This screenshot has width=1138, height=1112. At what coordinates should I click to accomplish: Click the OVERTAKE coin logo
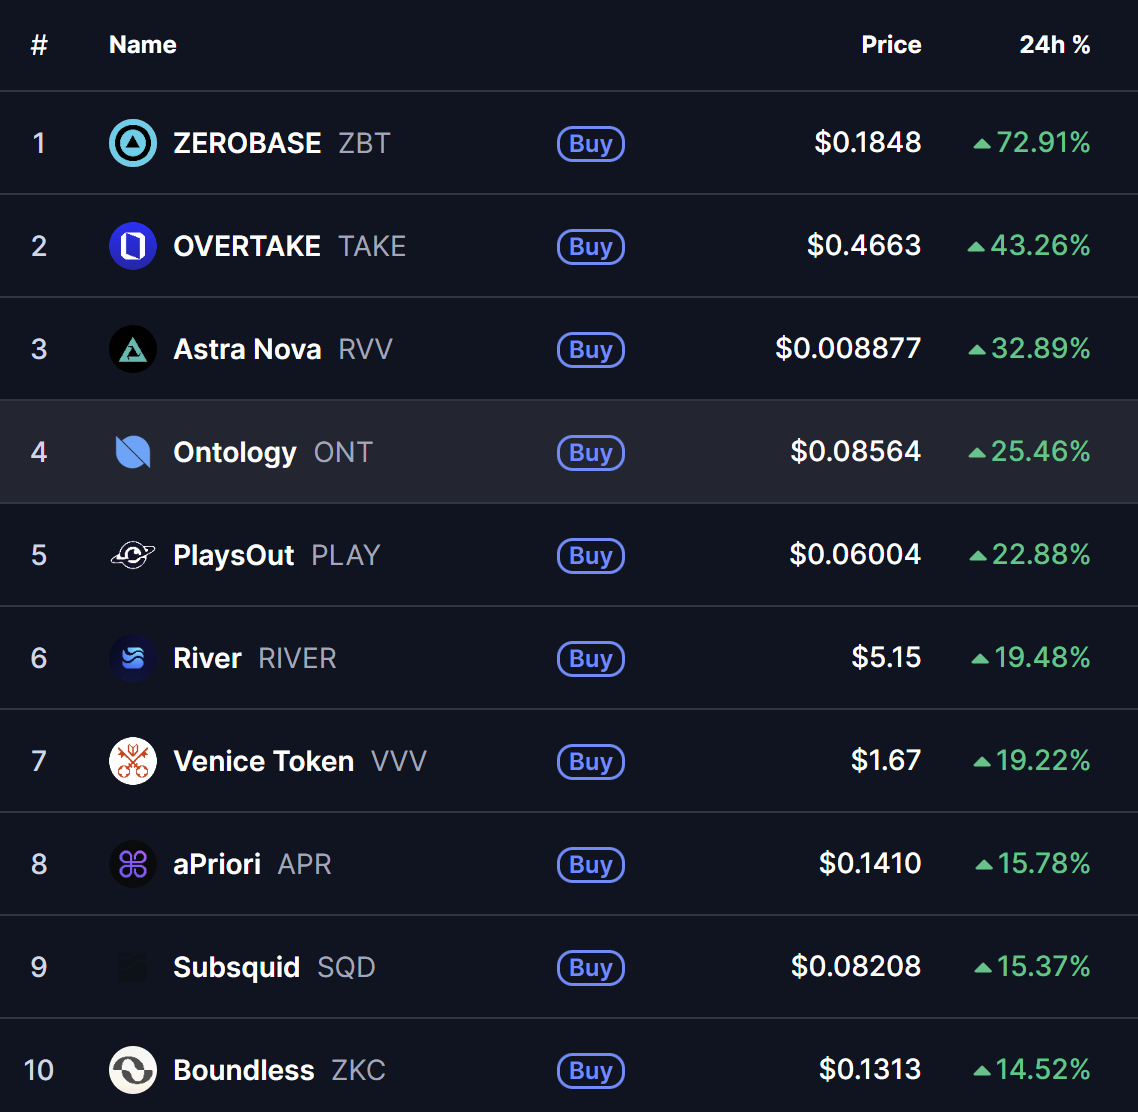[x=132, y=246]
